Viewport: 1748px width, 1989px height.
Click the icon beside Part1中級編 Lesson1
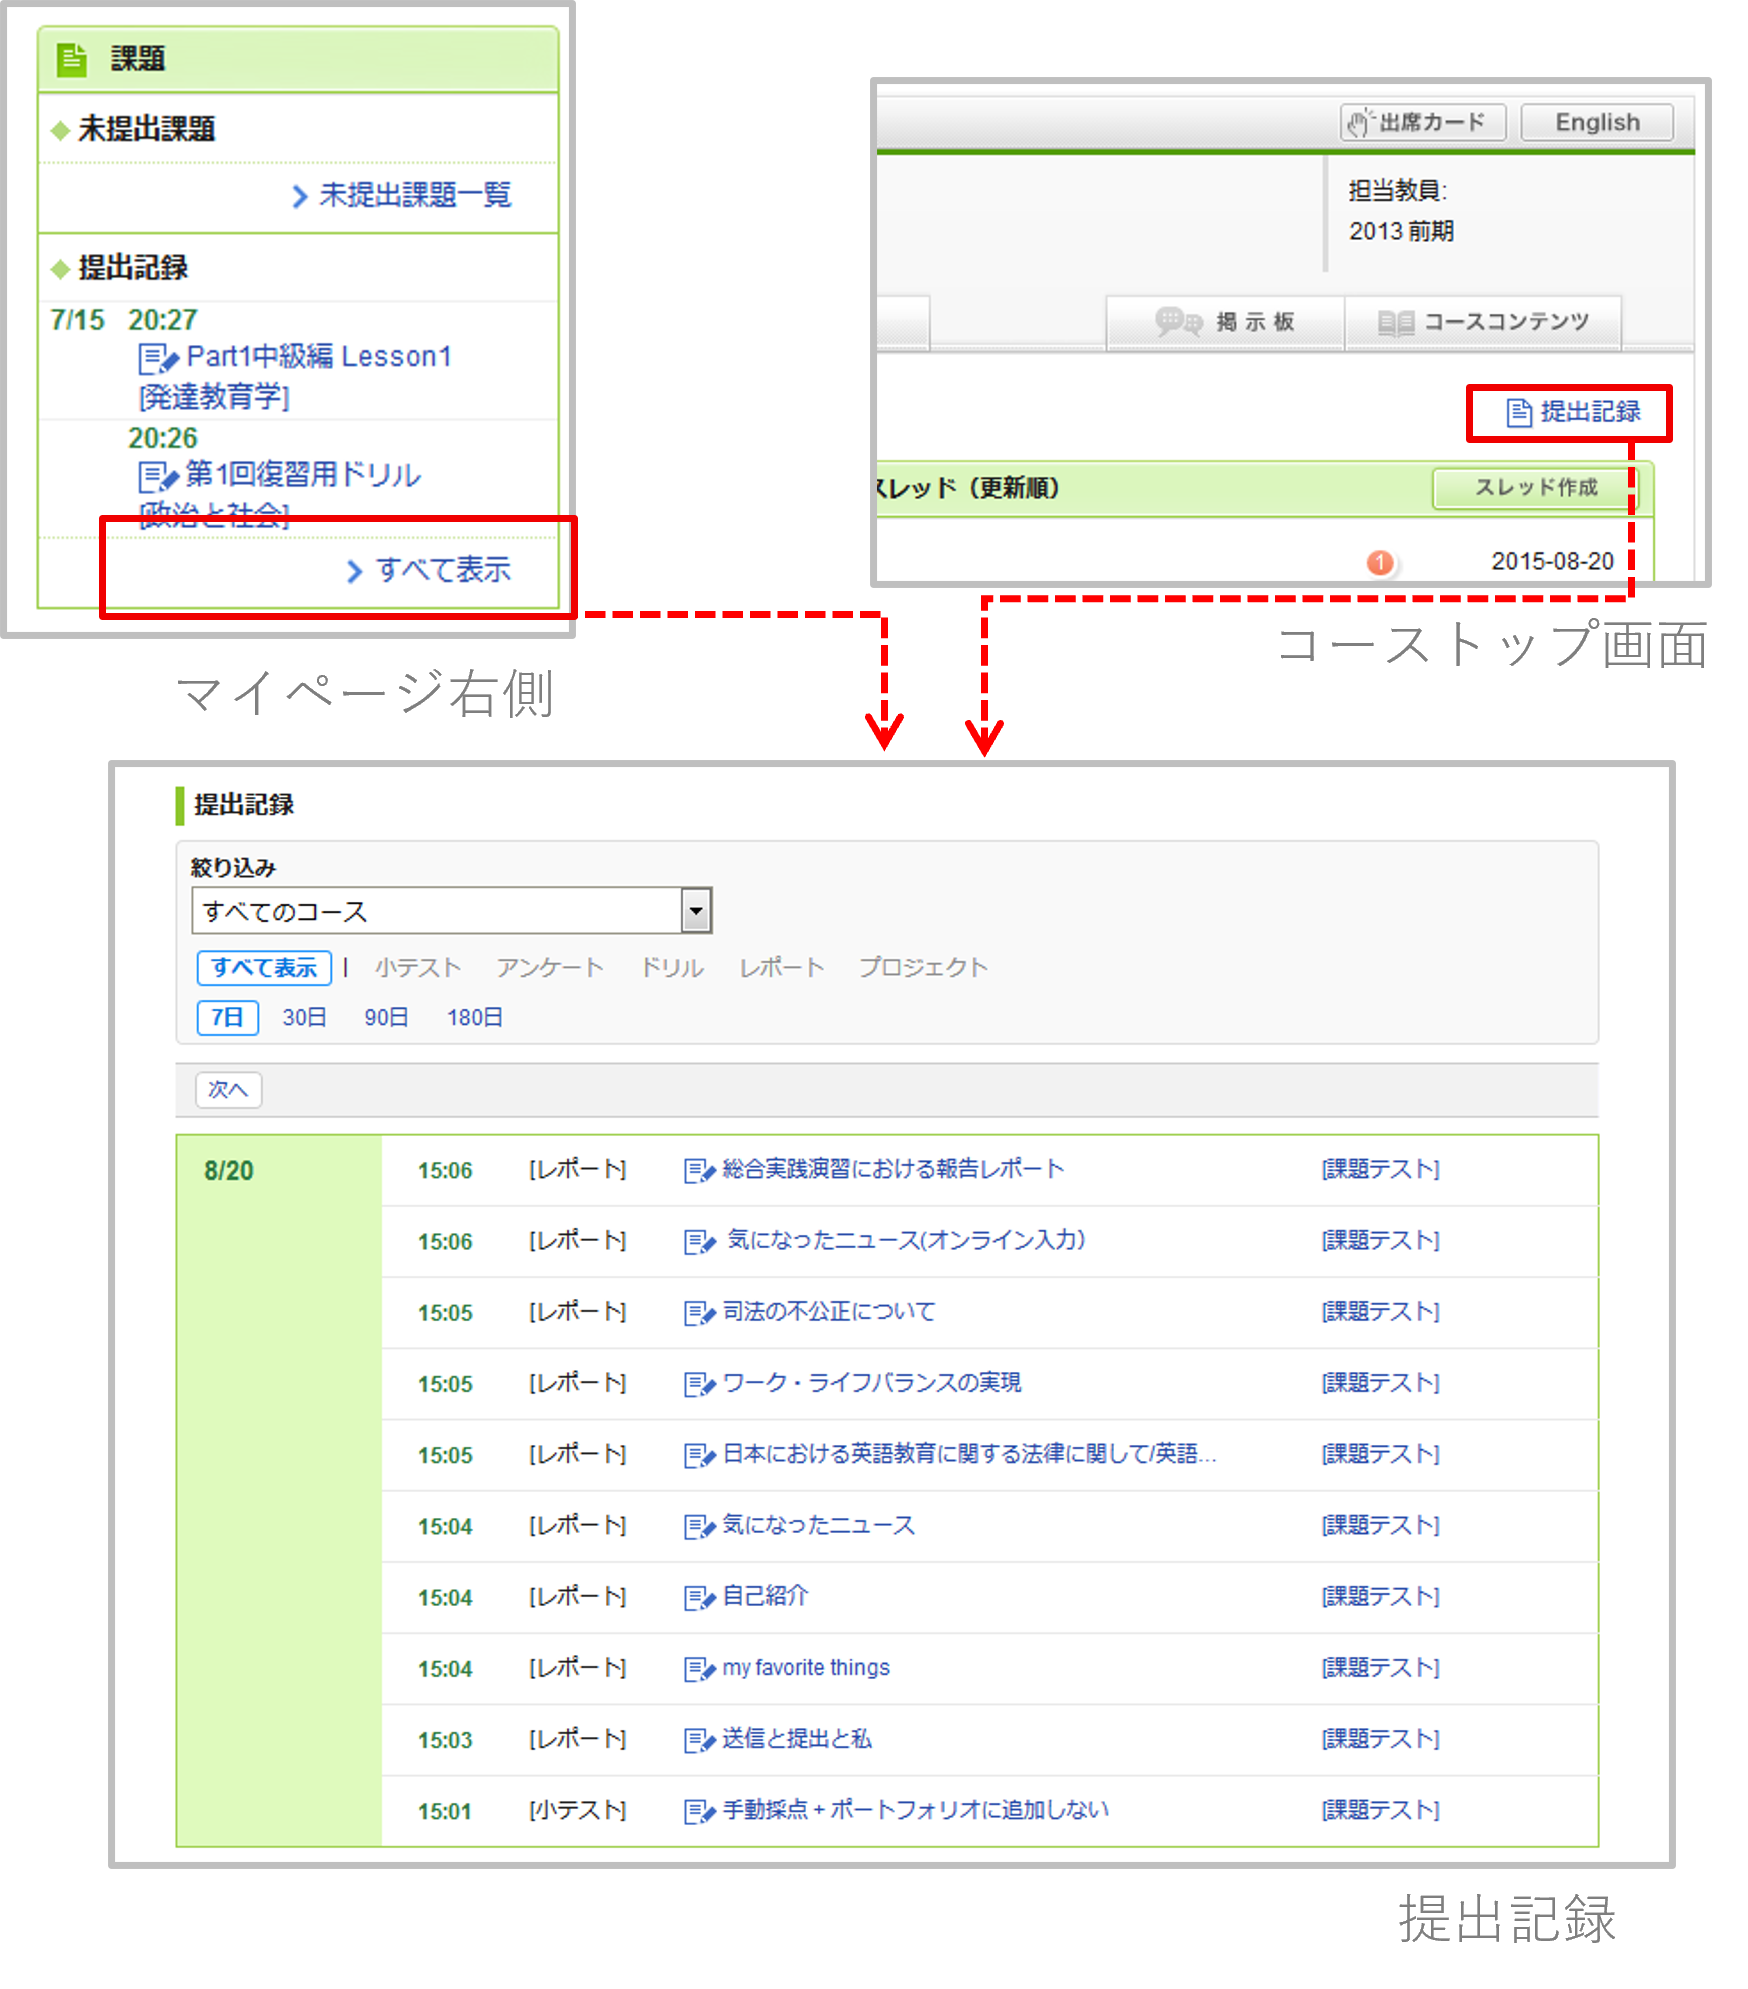(158, 358)
